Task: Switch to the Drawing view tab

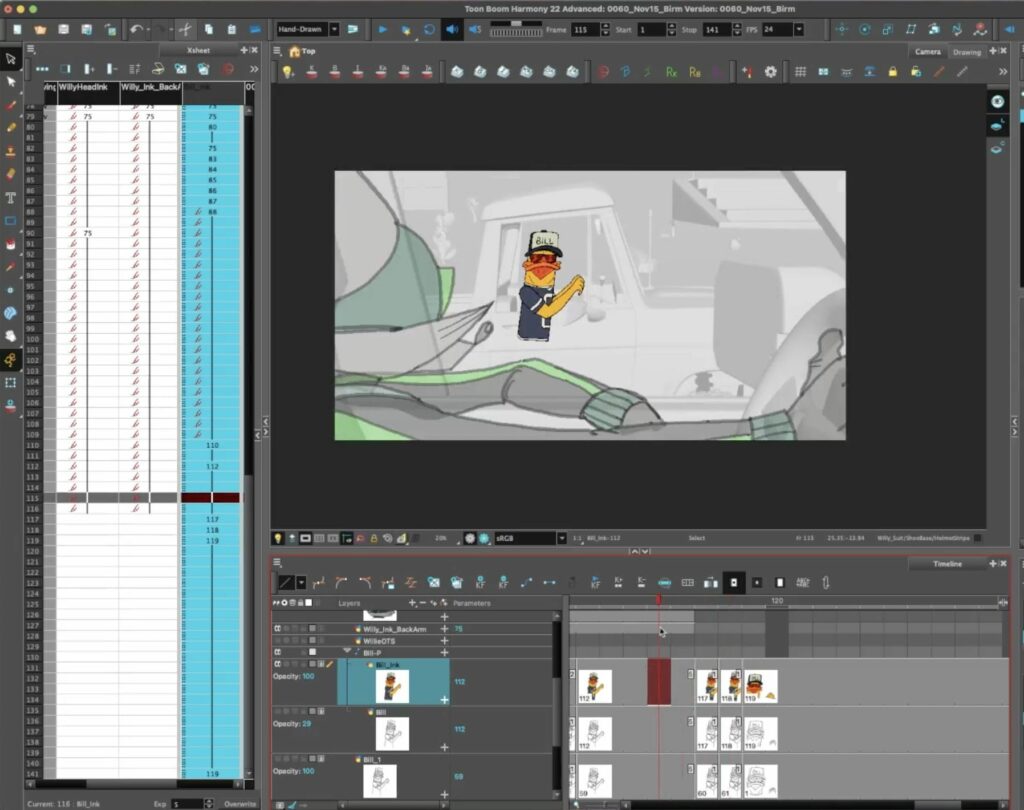Action: click(967, 52)
